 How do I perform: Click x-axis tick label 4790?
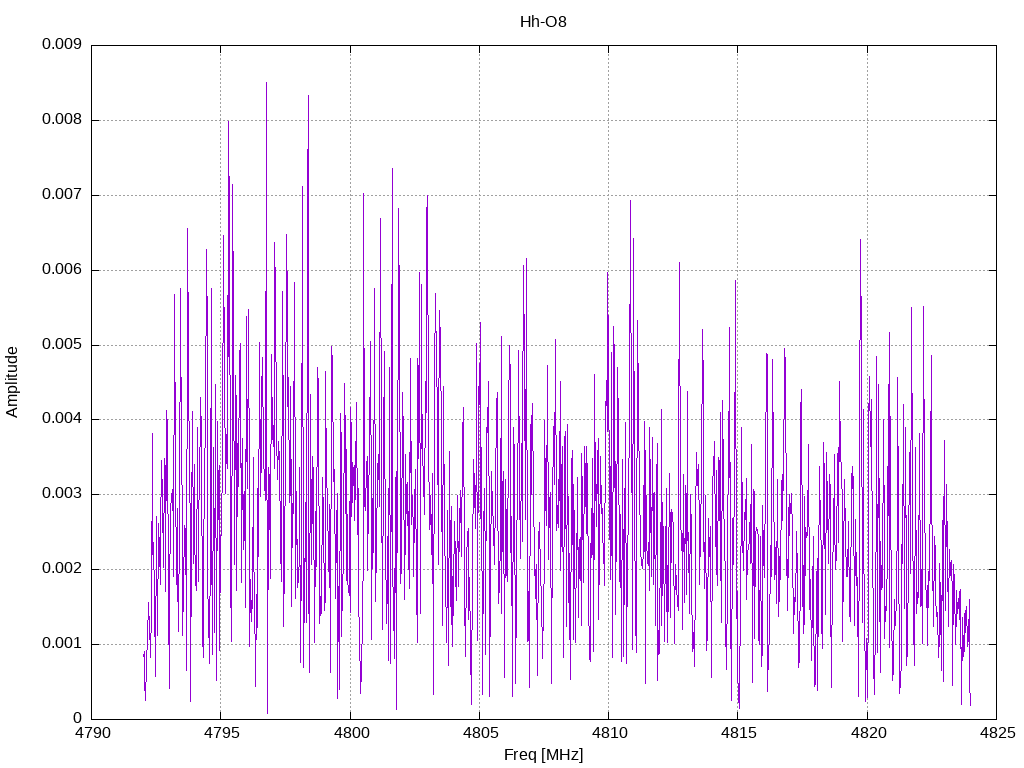click(92, 733)
